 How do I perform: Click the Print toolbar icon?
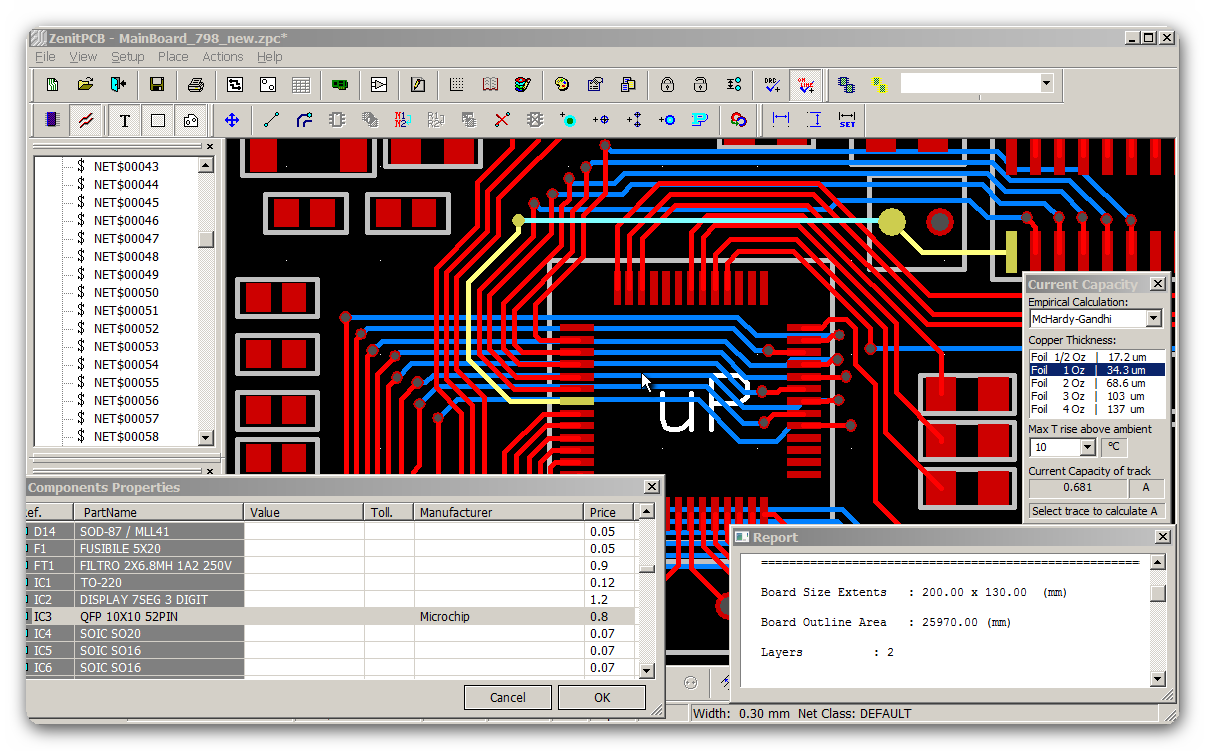(x=196, y=85)
